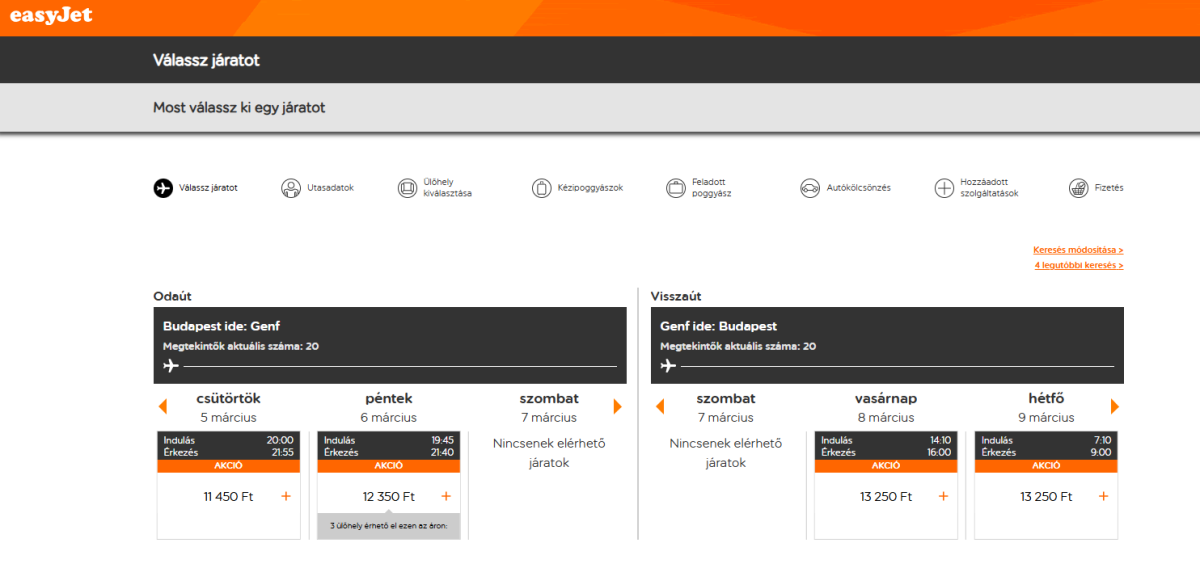Click the Válassz járatot airplane step icon
Viewport: 1200px width, 568px height.
pos(163,188)
